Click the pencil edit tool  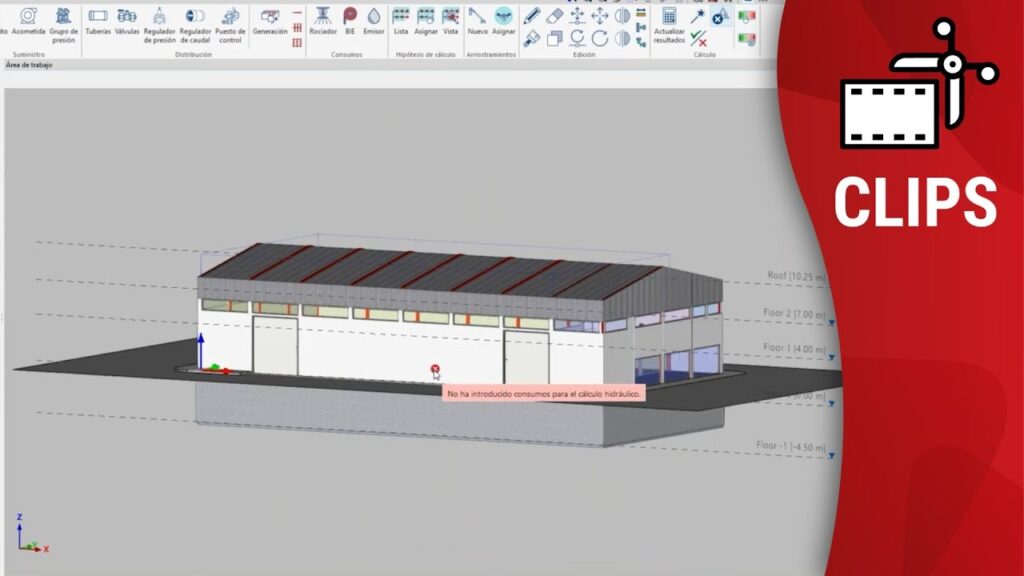coord(532,15)
